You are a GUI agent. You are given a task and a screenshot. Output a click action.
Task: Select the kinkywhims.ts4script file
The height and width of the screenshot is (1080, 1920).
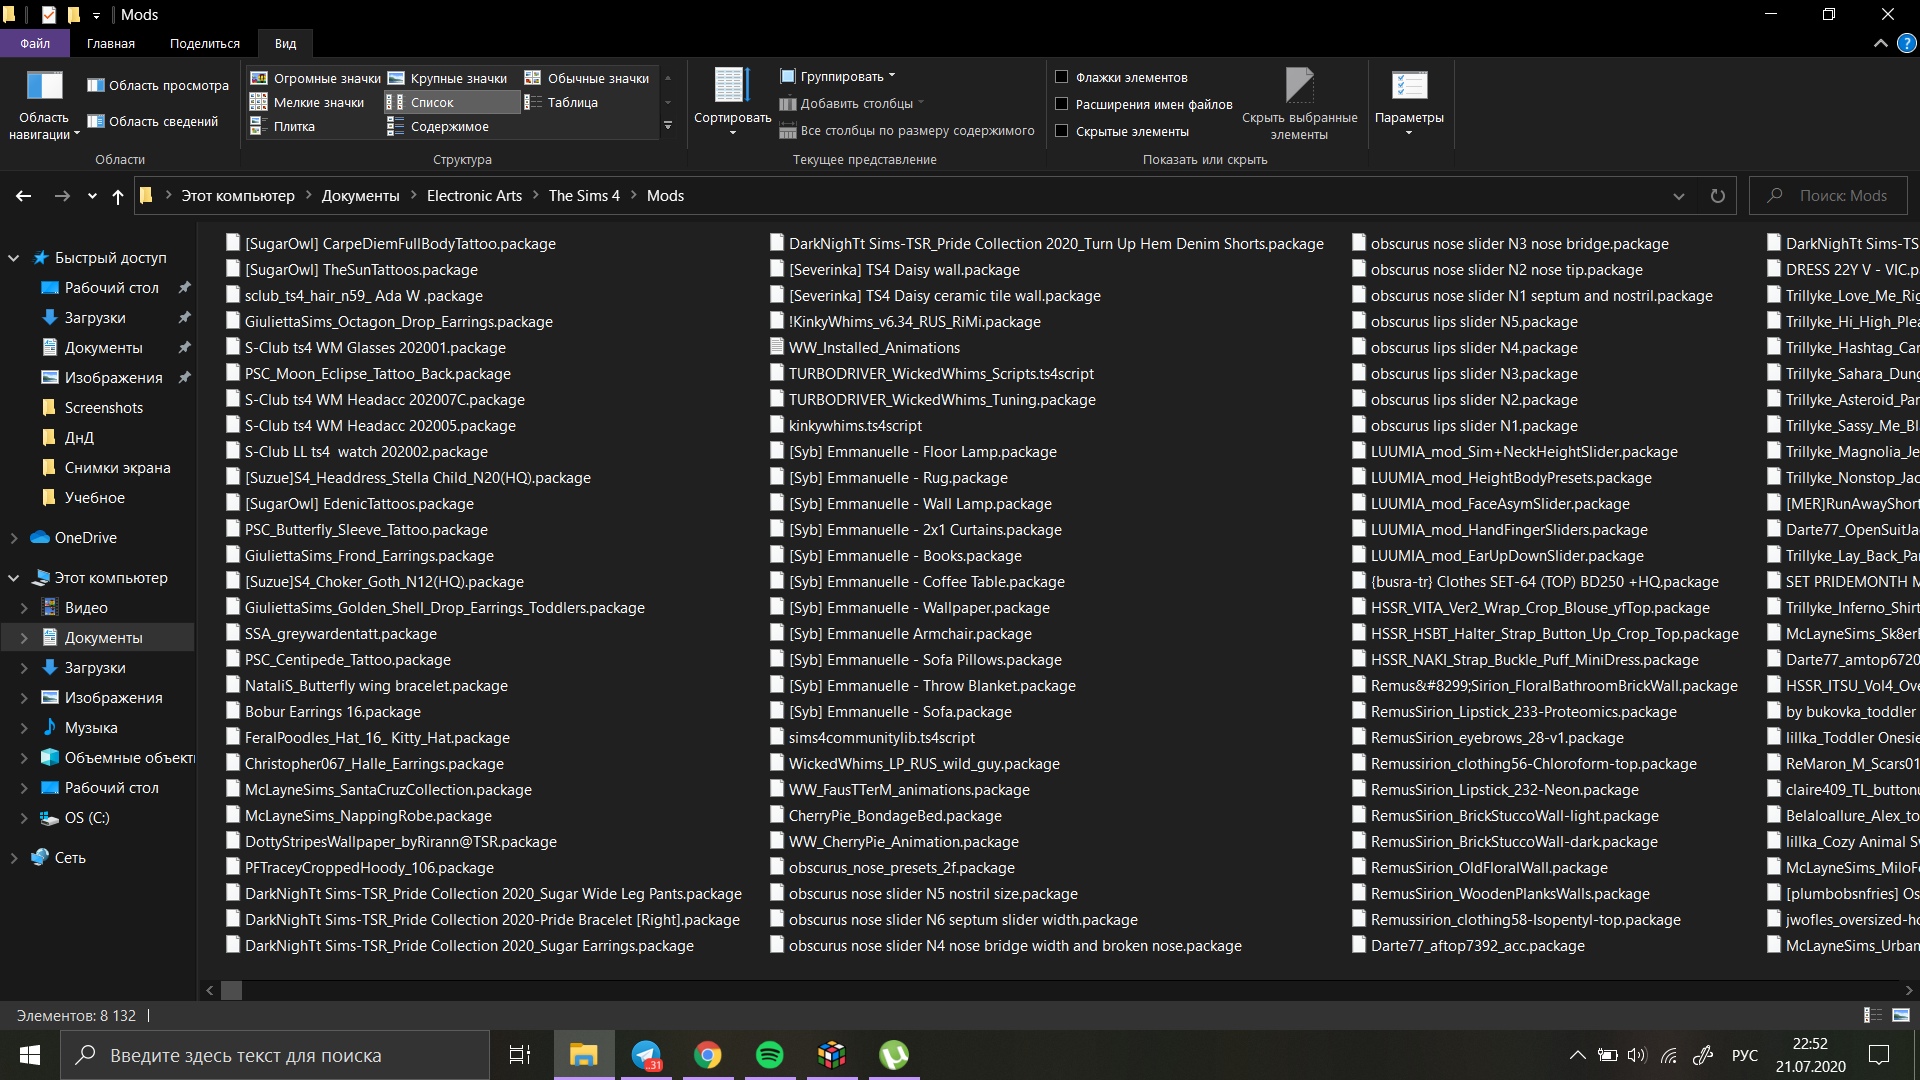tap(855, 426)
